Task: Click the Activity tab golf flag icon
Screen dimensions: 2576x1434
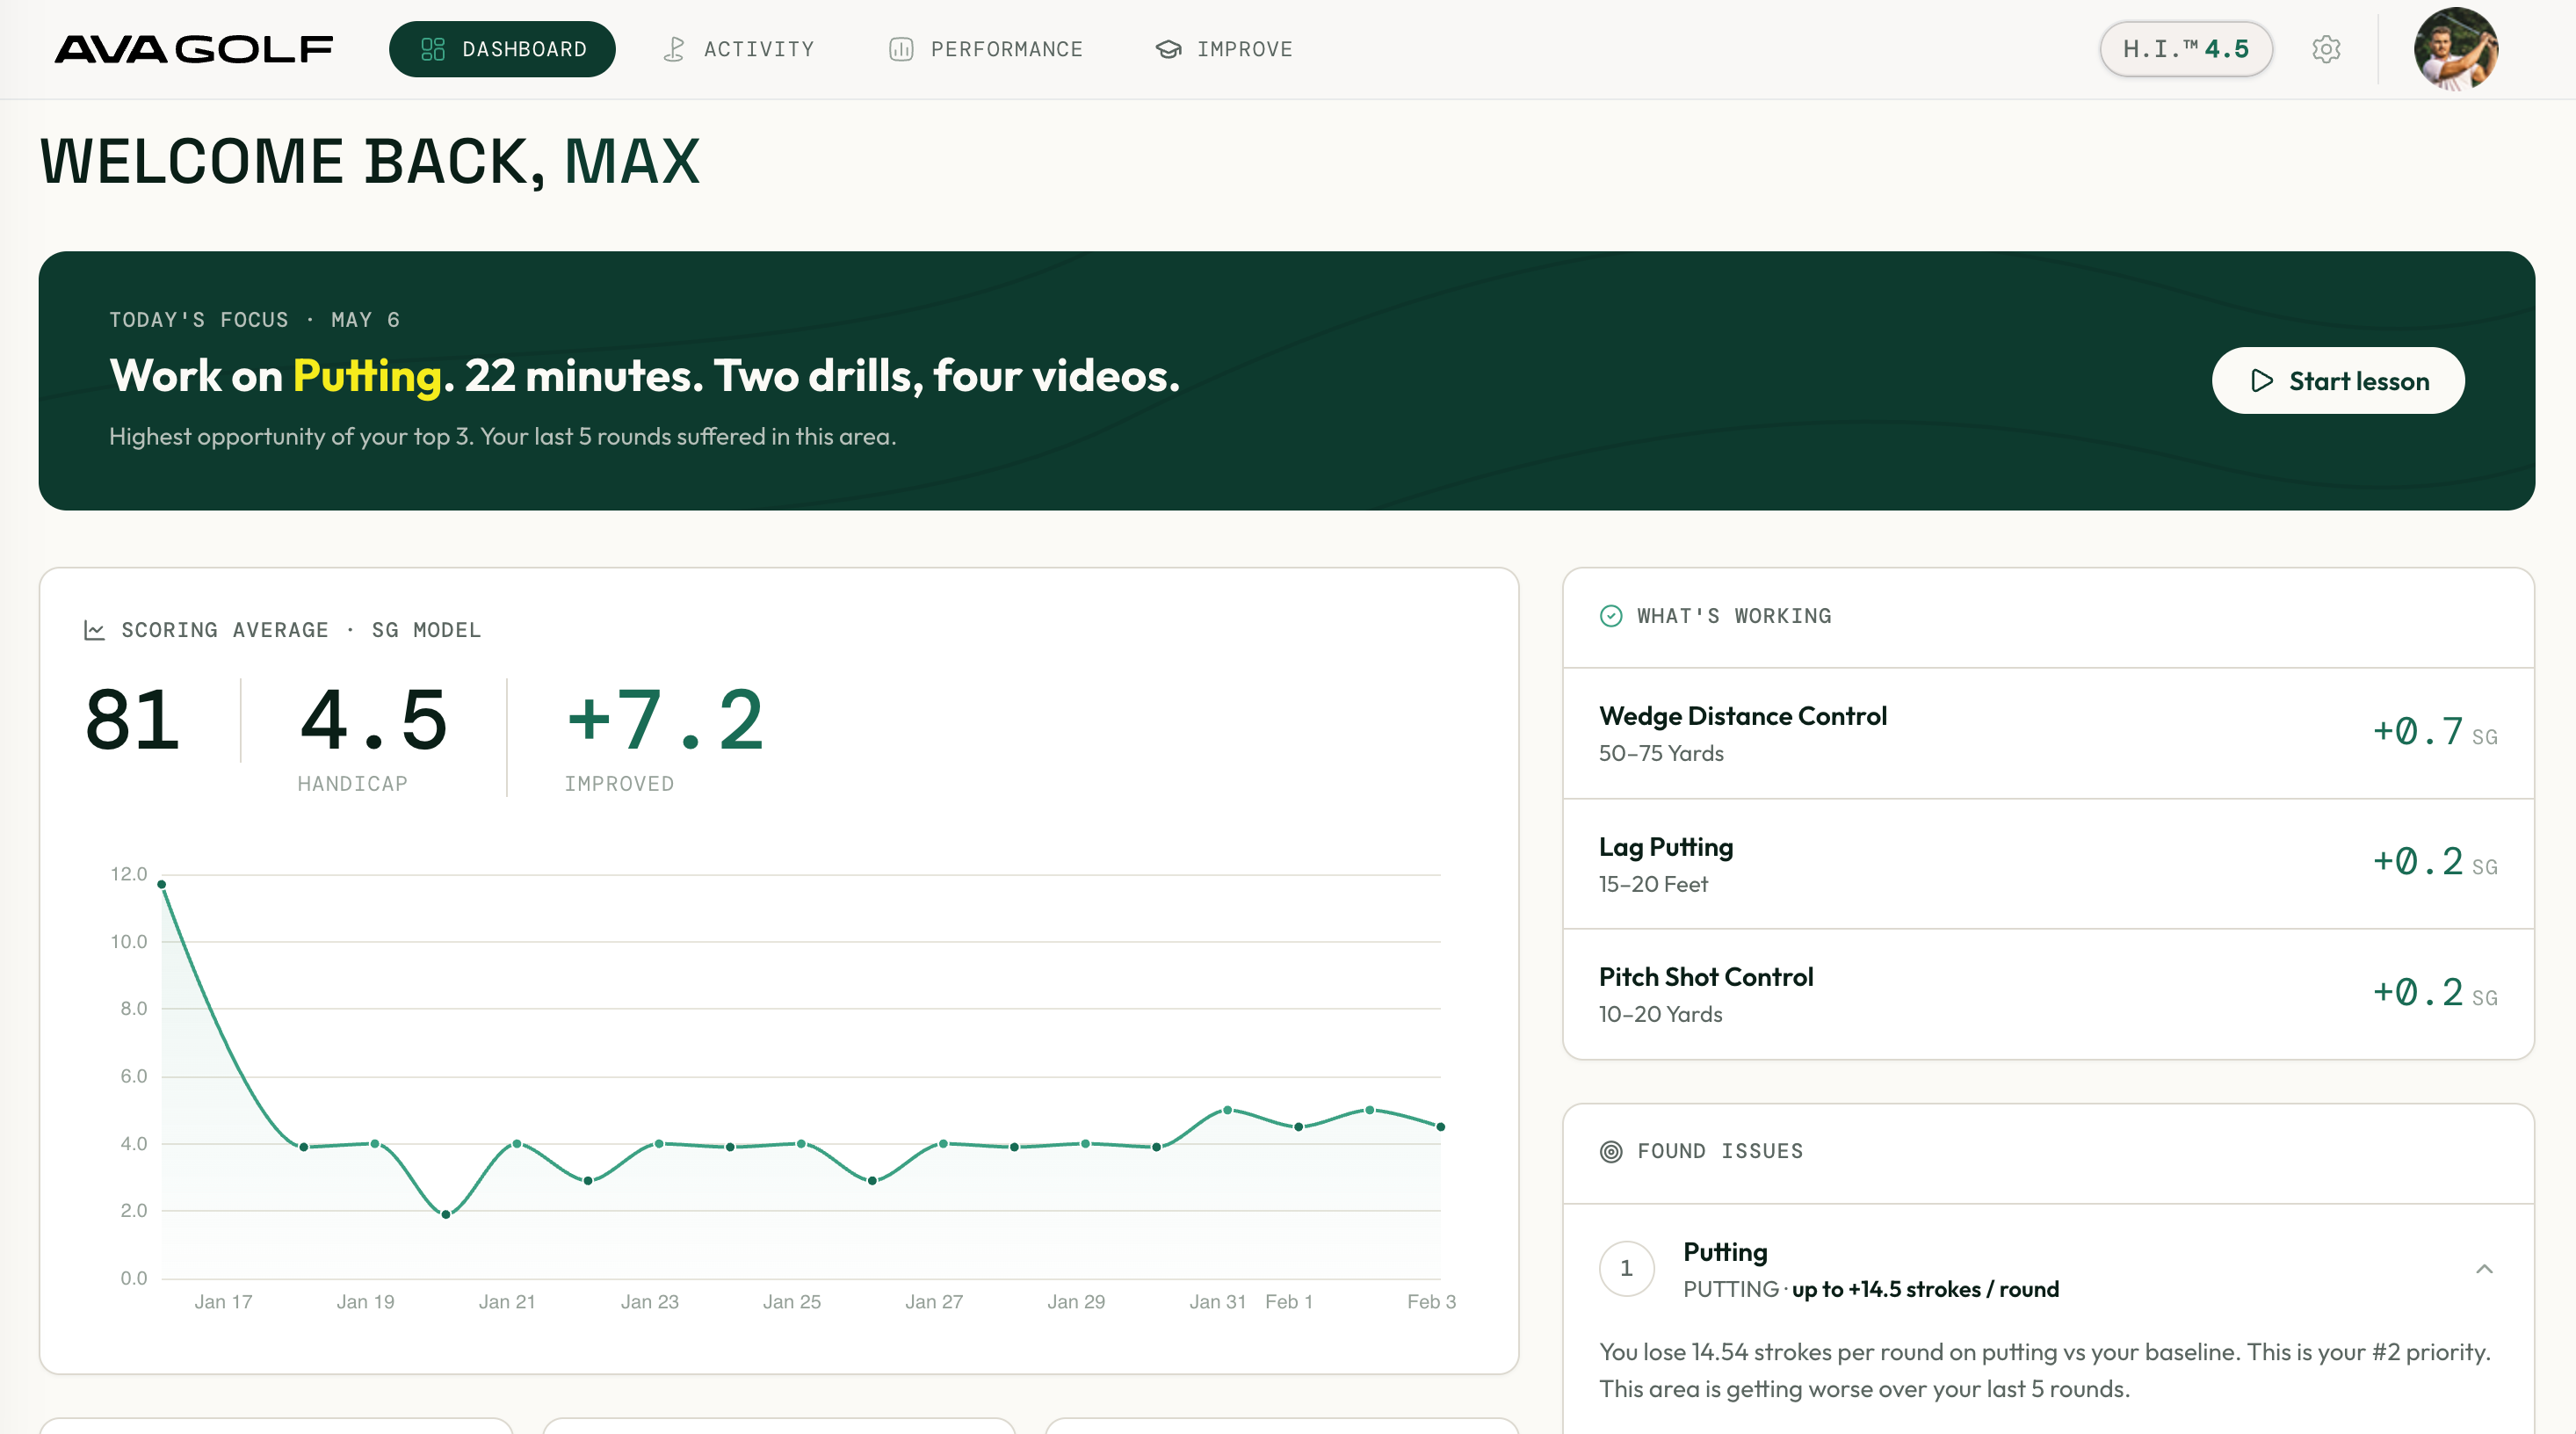Action: 674,49
